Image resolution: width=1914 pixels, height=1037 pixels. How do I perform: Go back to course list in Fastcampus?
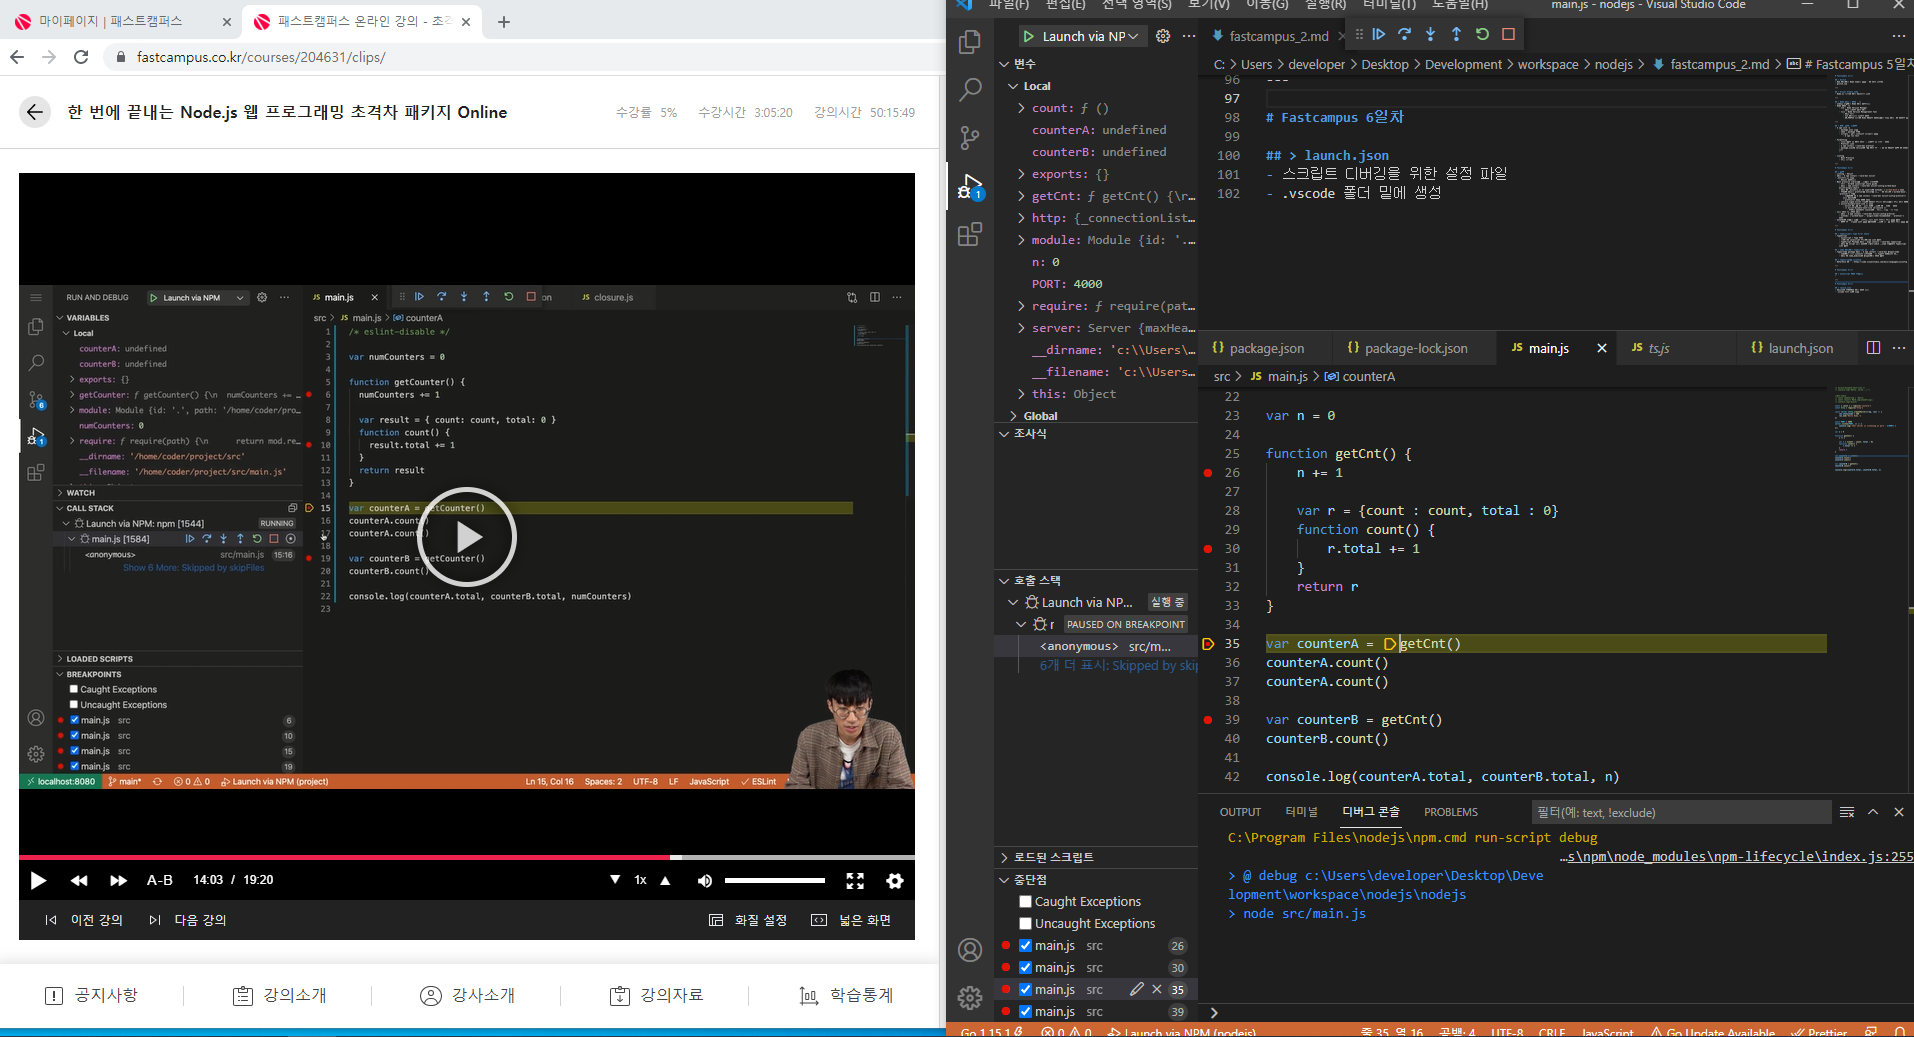35,112
